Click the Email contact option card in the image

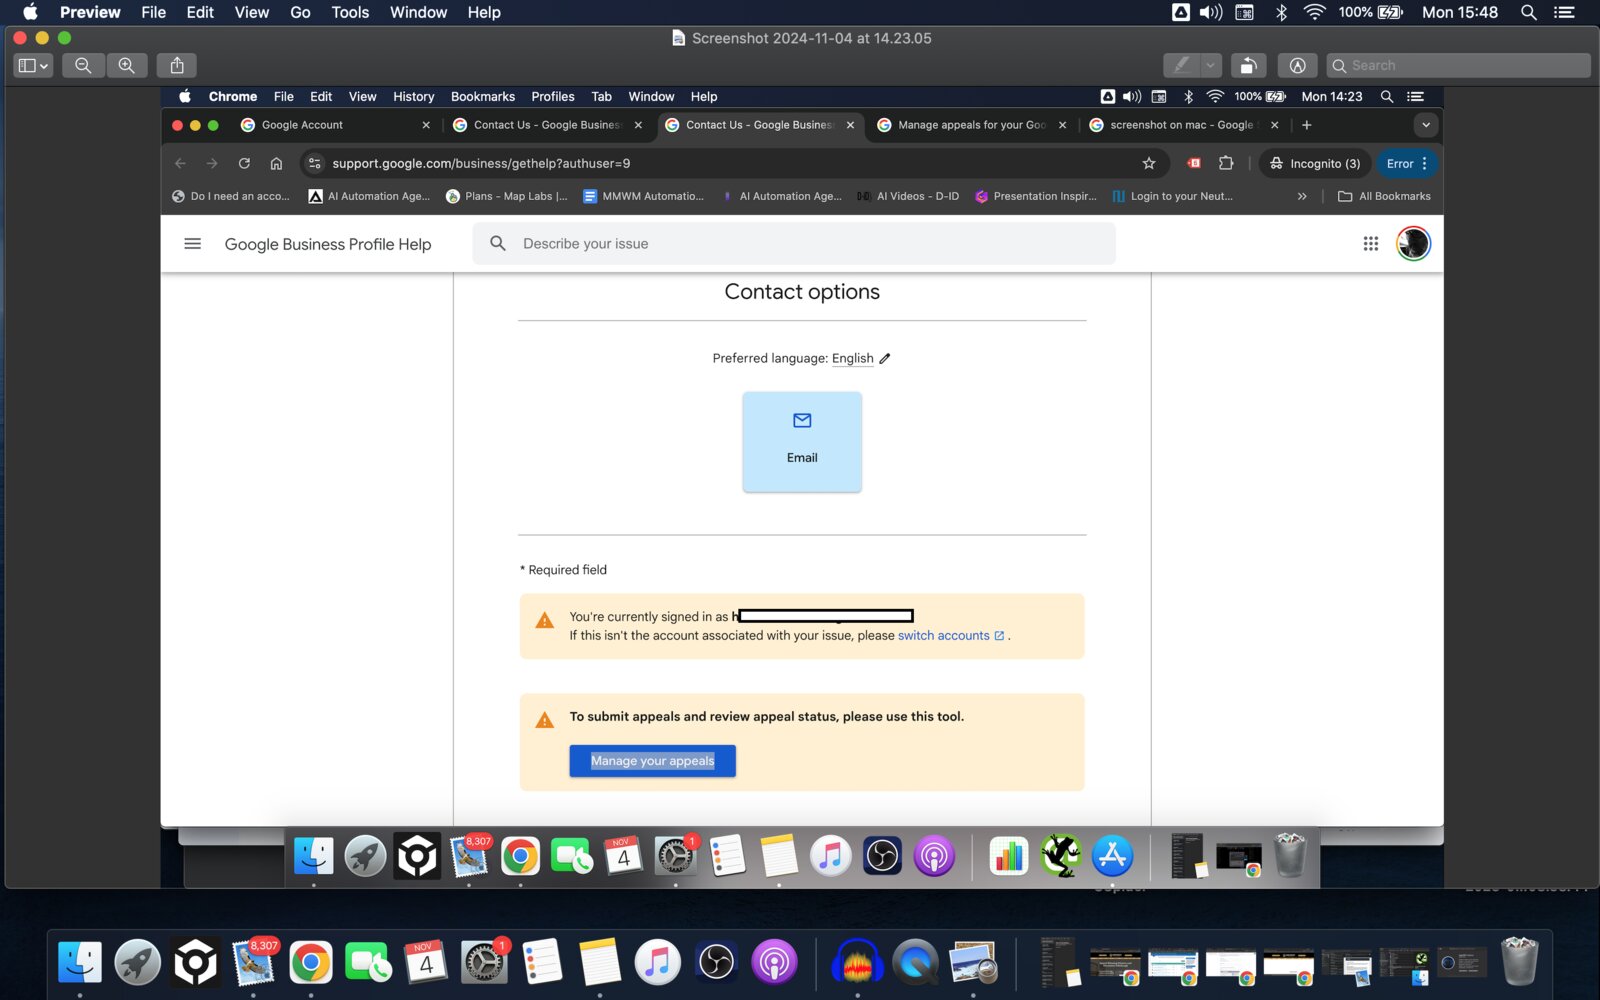pyautogui.click(x=802, y=441)
